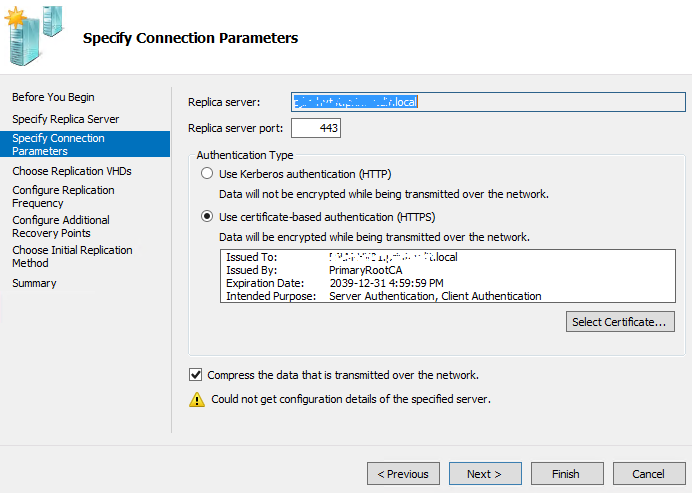Select Use certificate-based authentication (HTTPS)
This screenshot has width=692, height=493.
point(207,216)
